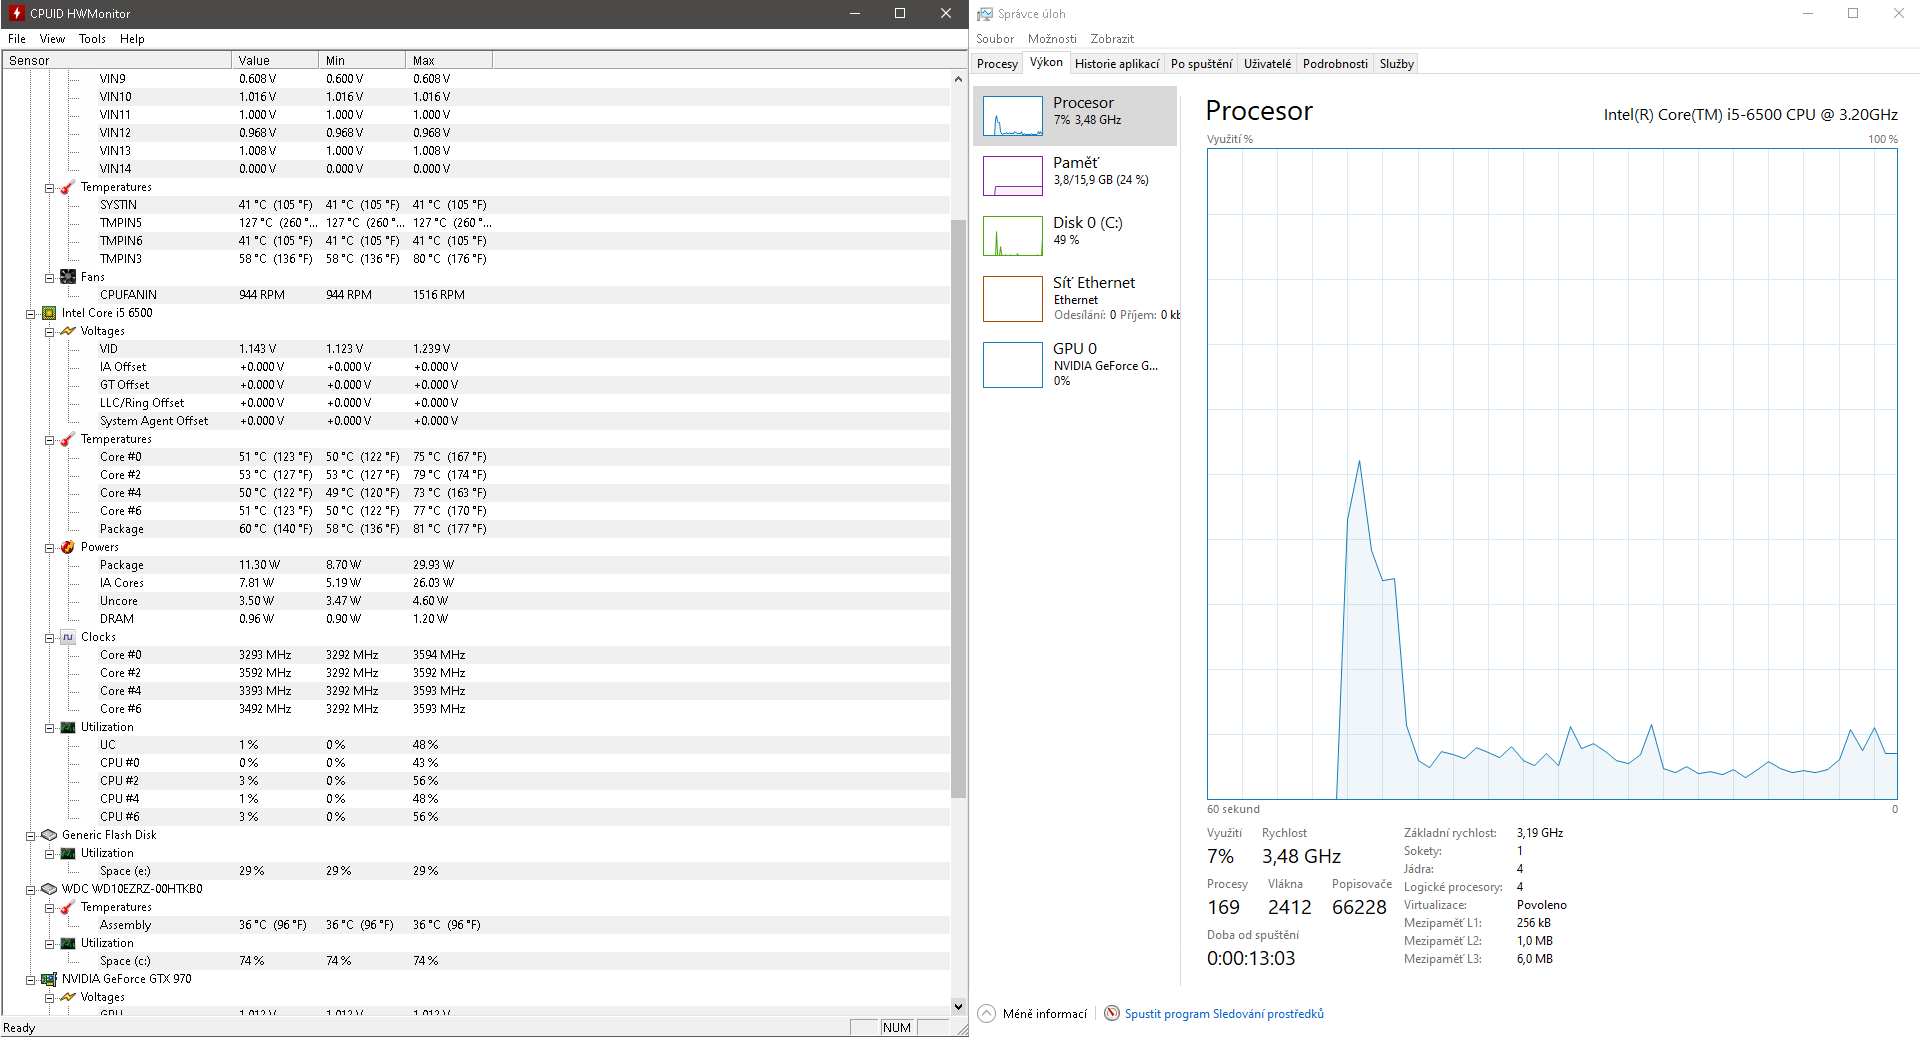Viewport: 1922px width, 1037px height.
Task: Click the thermometer icon under WDC WD10EZRZ
Action: [x=68, y=907]
